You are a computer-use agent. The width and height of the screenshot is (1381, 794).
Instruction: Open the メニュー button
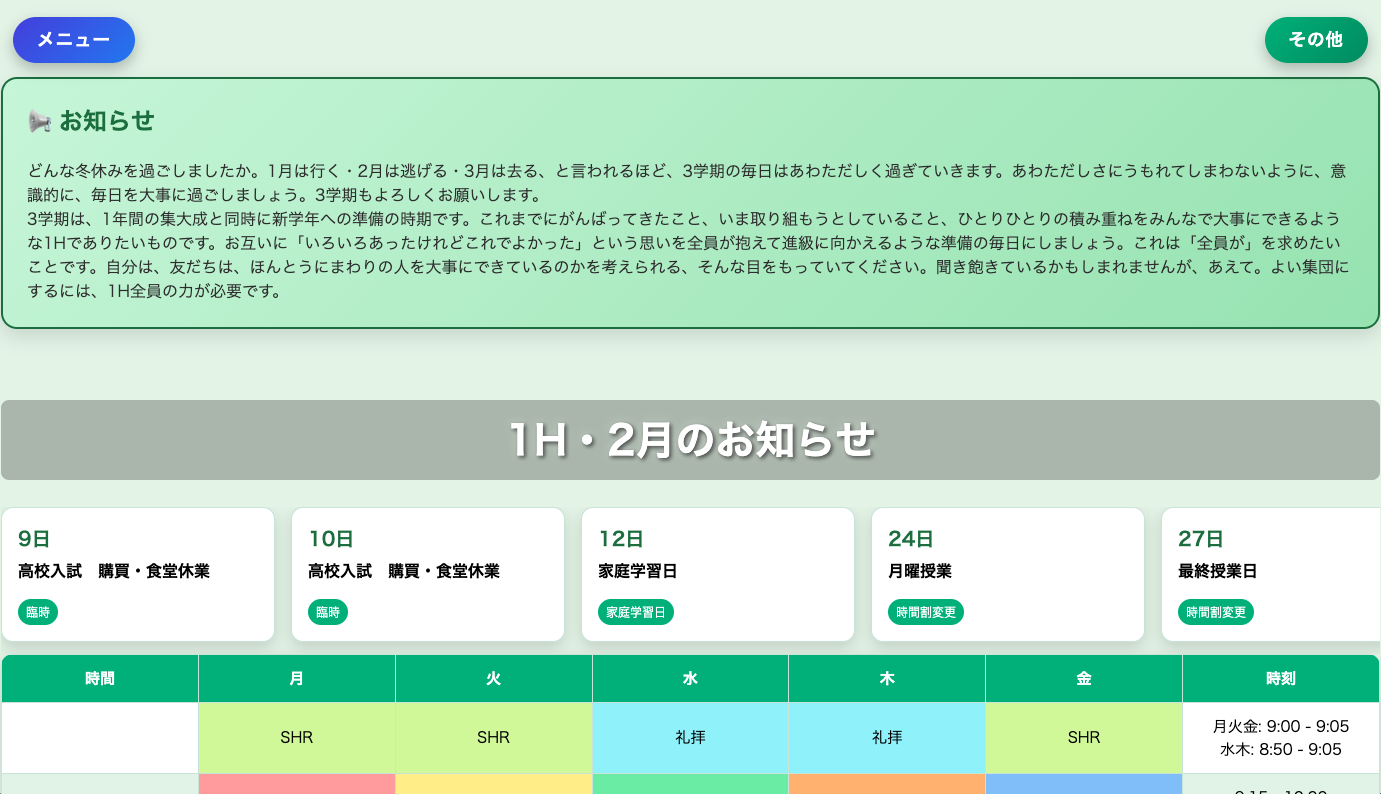(73, 40)
